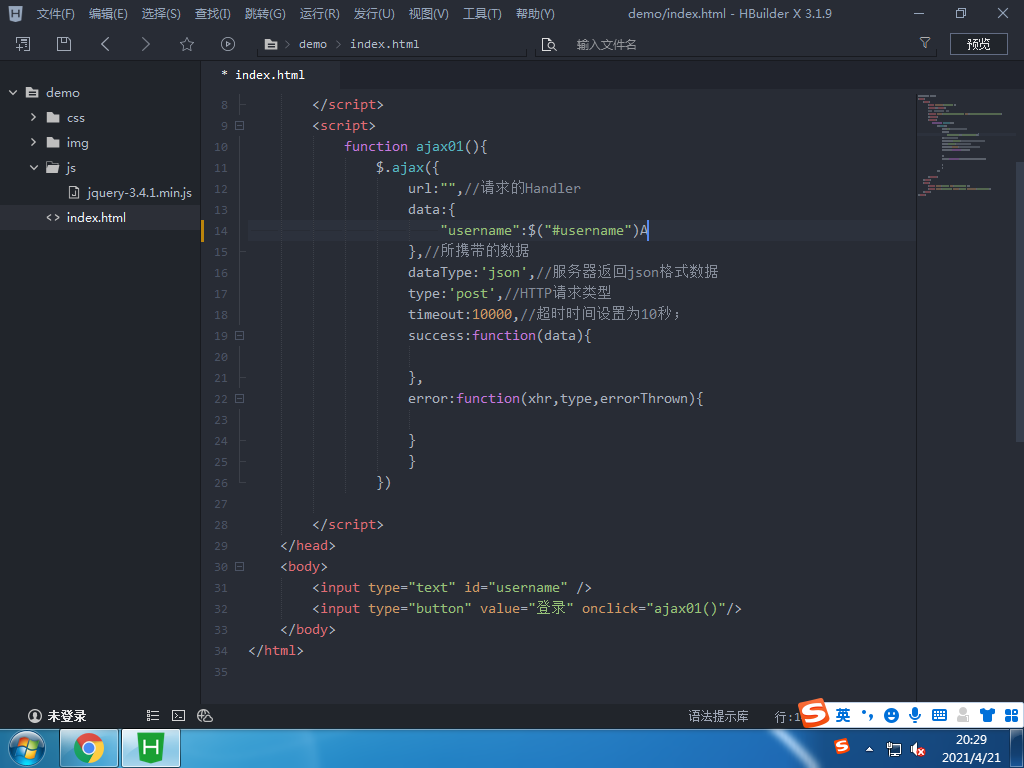Open the Sogou toolbox grid icon

[1011, 716]
